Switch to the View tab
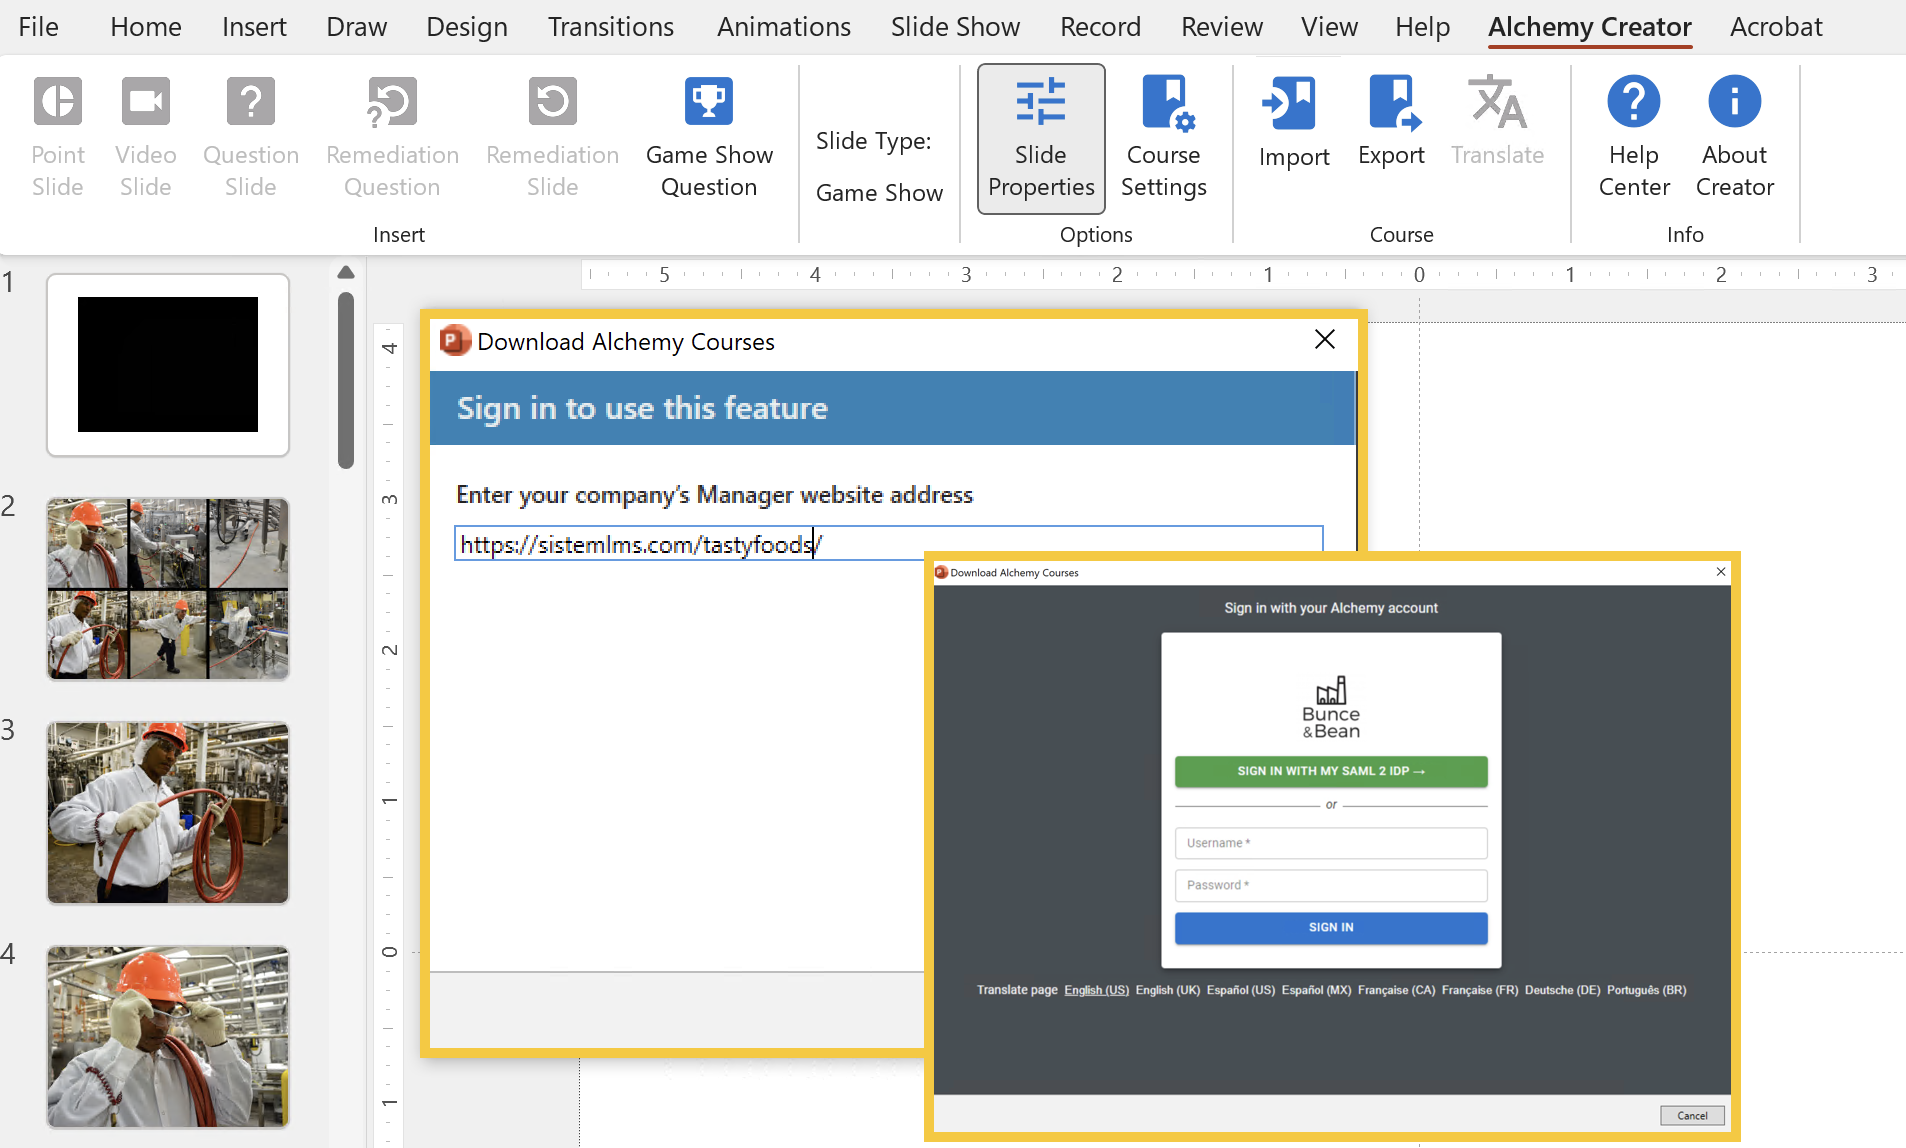The width and height of the screenshot is (1906, 1148). (x=1329, y=27)
